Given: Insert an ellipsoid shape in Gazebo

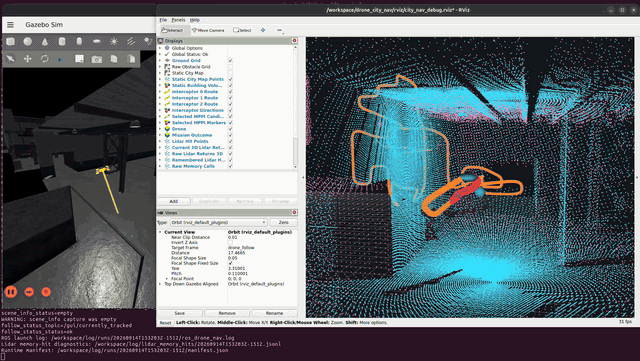Looking at the screenshot, I should pyautogui.click(x=97, y=41).
